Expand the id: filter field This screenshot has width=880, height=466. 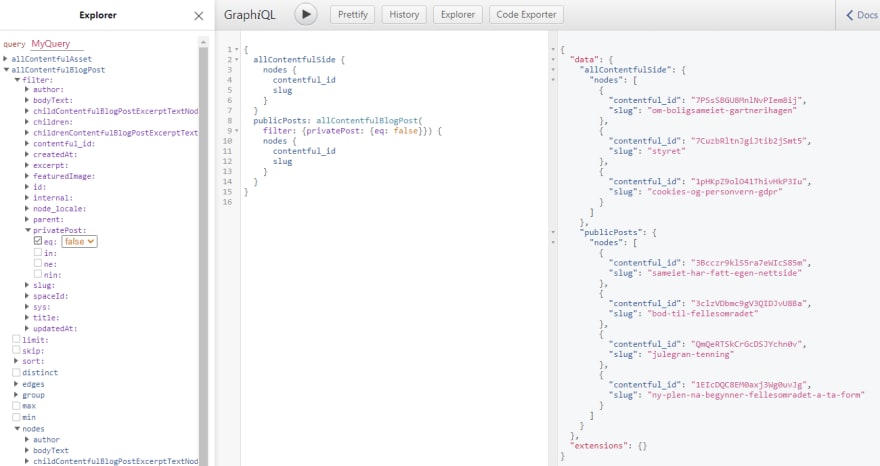click(27, 187)
